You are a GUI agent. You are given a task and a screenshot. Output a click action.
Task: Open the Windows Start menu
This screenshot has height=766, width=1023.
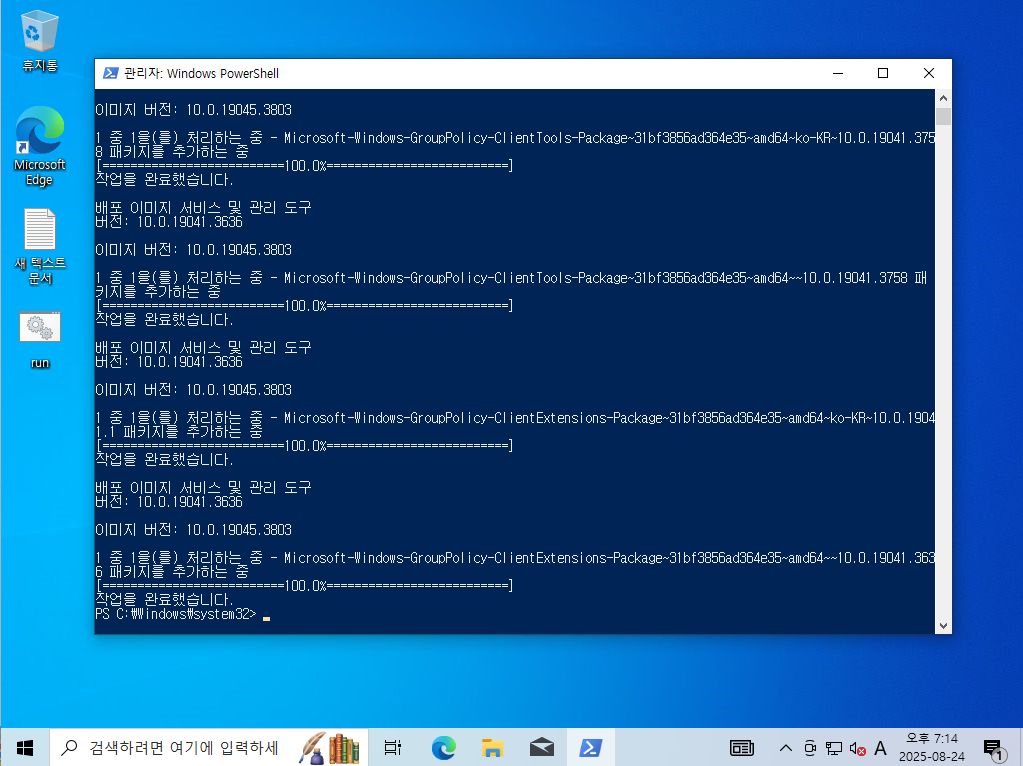click(25, 747)
